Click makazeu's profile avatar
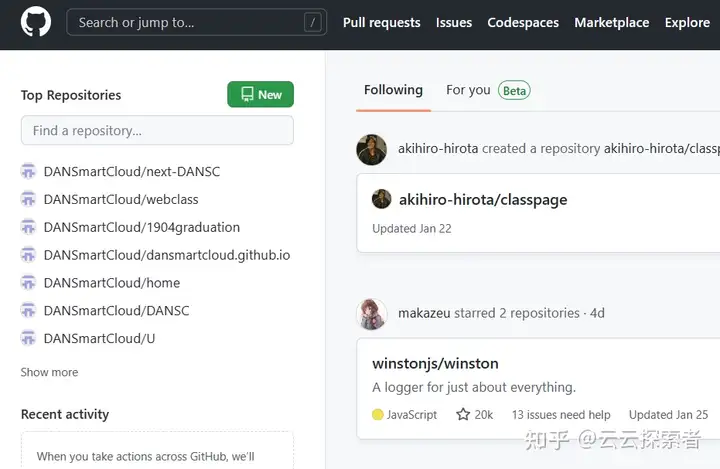The image size is (720, 469). 372,313
